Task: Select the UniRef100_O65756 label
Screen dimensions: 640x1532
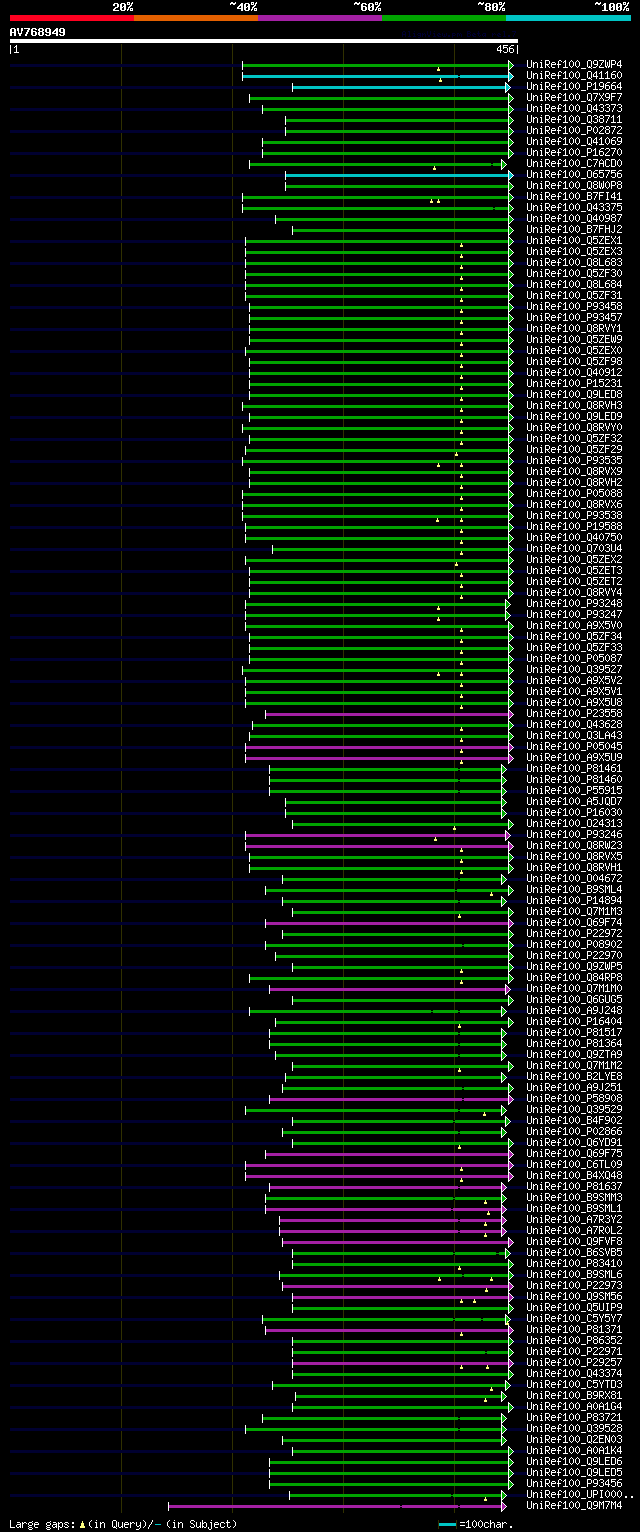Action: [x=573, y=174]
